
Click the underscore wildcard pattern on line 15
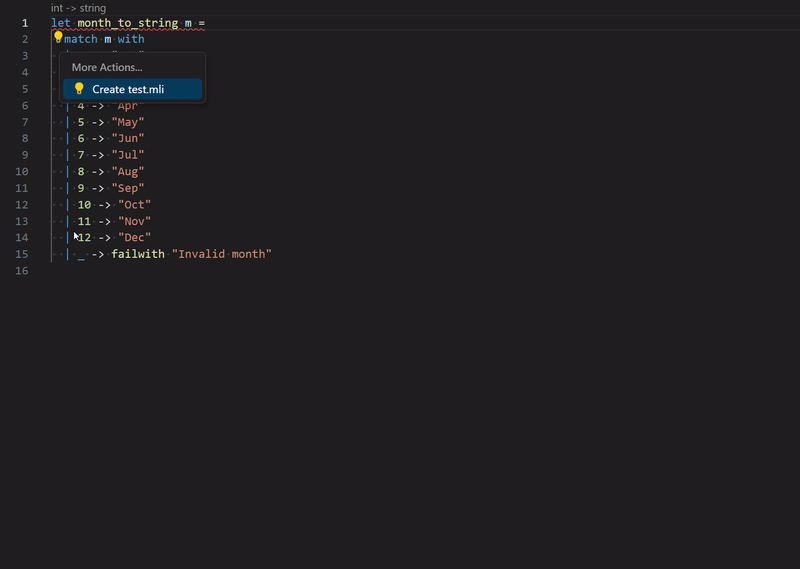[81, 255]
